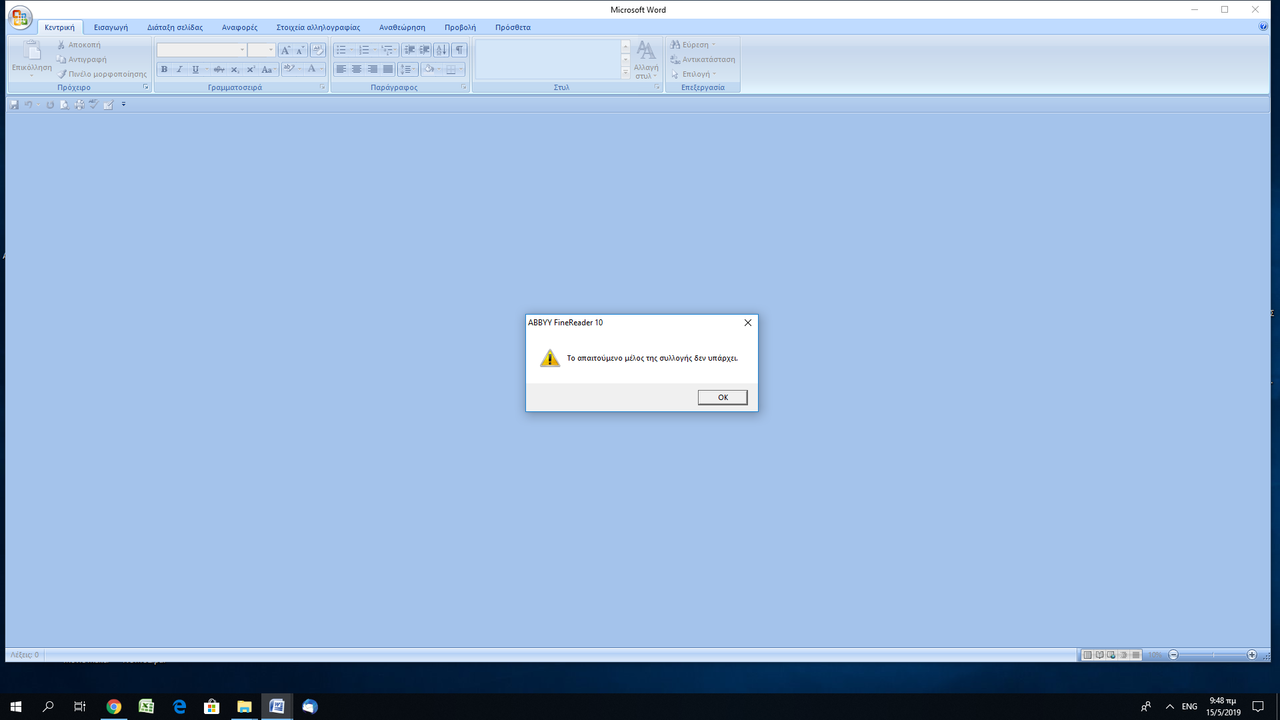
Task: Click the grow font icon
Action: [x=285, y=50]
